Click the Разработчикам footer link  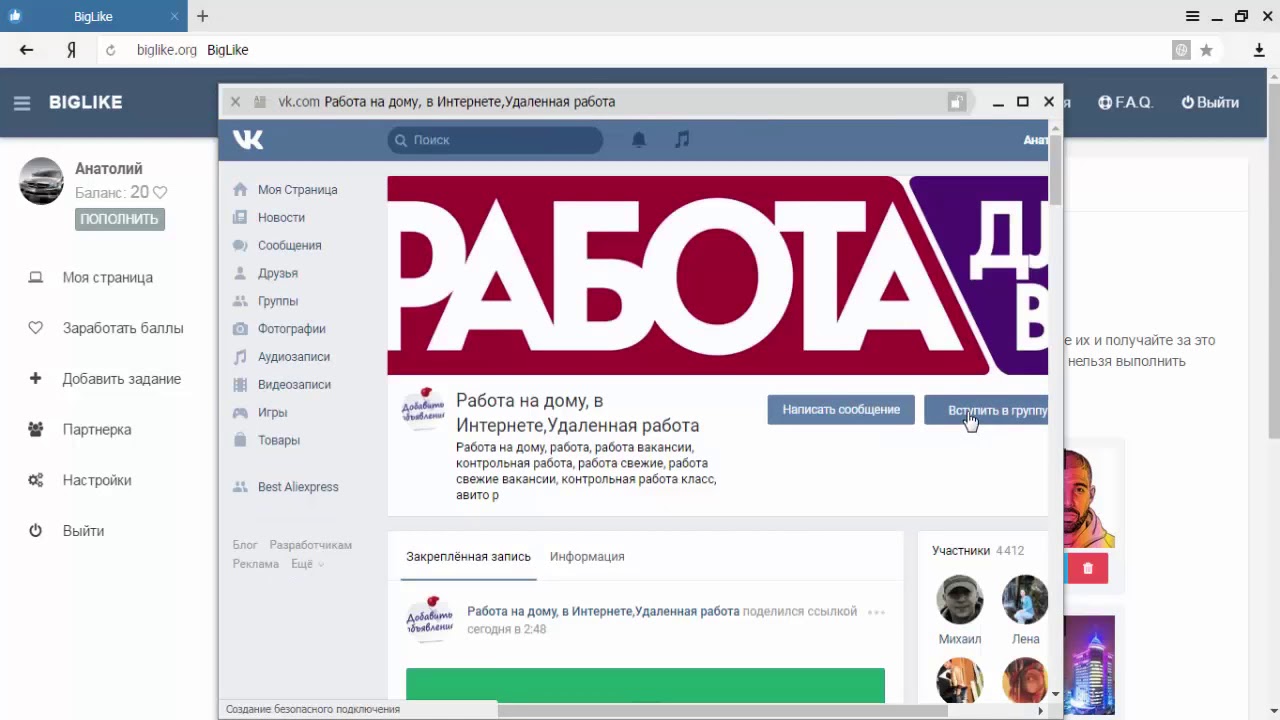pos(311,545)
